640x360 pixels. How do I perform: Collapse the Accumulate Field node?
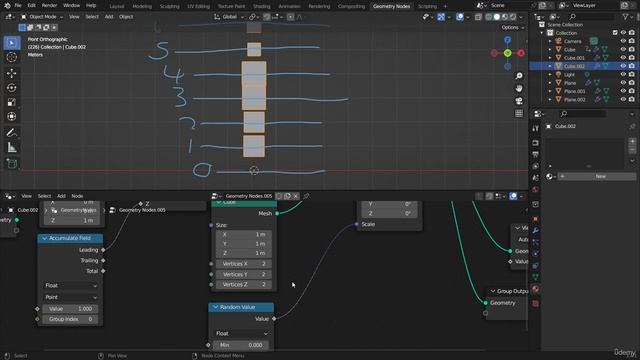44,238
